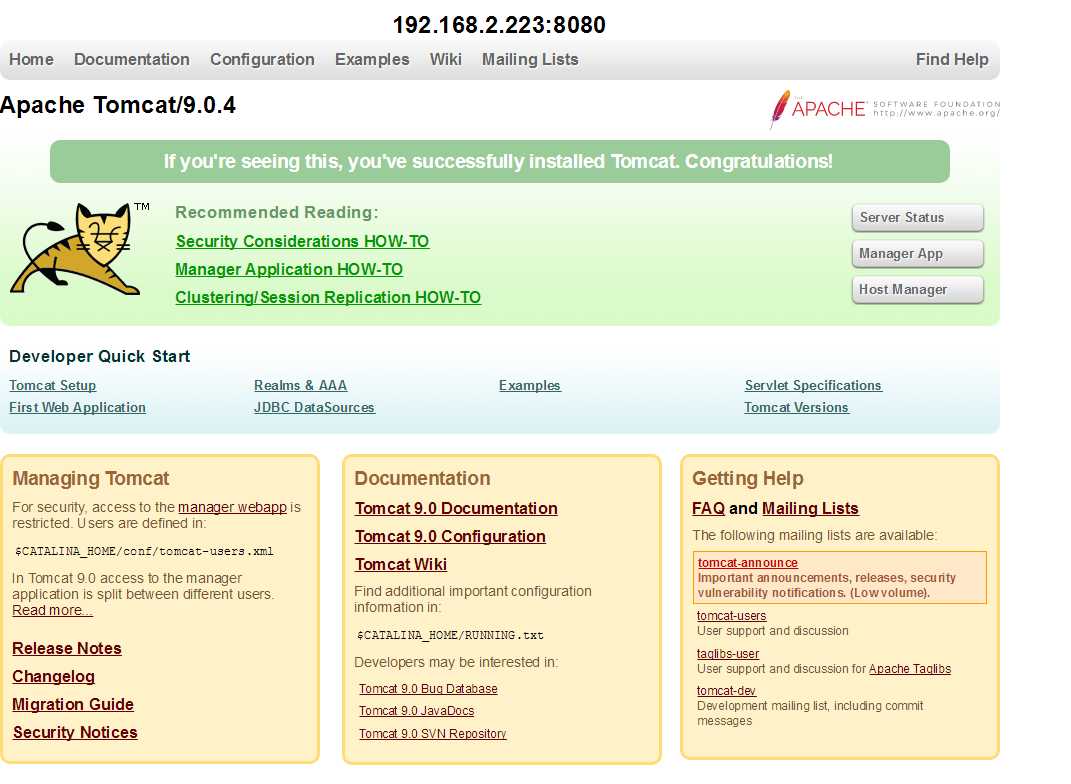Open the Release Notes link
Screen dimensions: 1071x784
pos(67,648)
